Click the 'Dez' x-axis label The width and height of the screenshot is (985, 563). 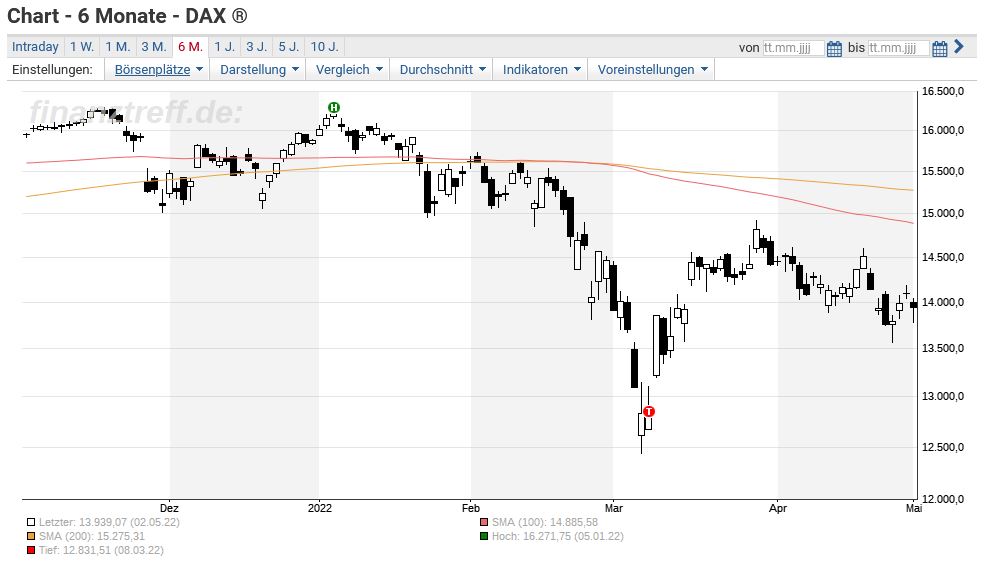[169, 508]
